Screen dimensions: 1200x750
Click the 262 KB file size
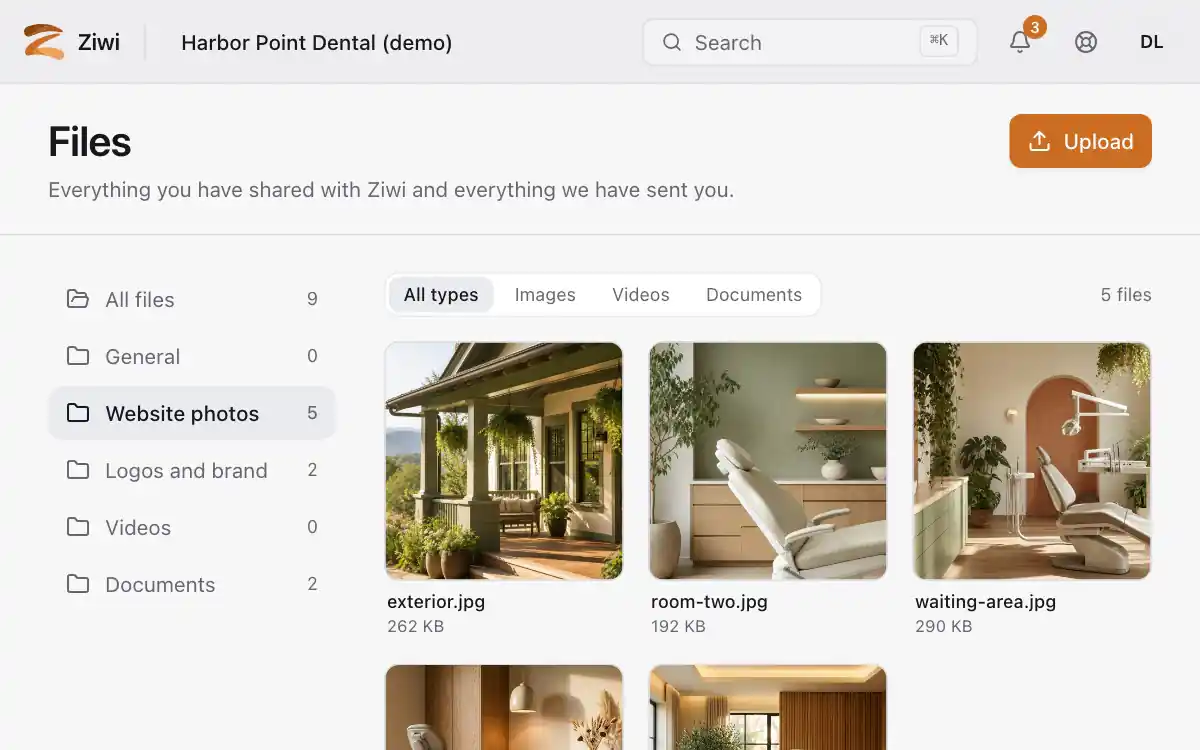click(415, 627)
